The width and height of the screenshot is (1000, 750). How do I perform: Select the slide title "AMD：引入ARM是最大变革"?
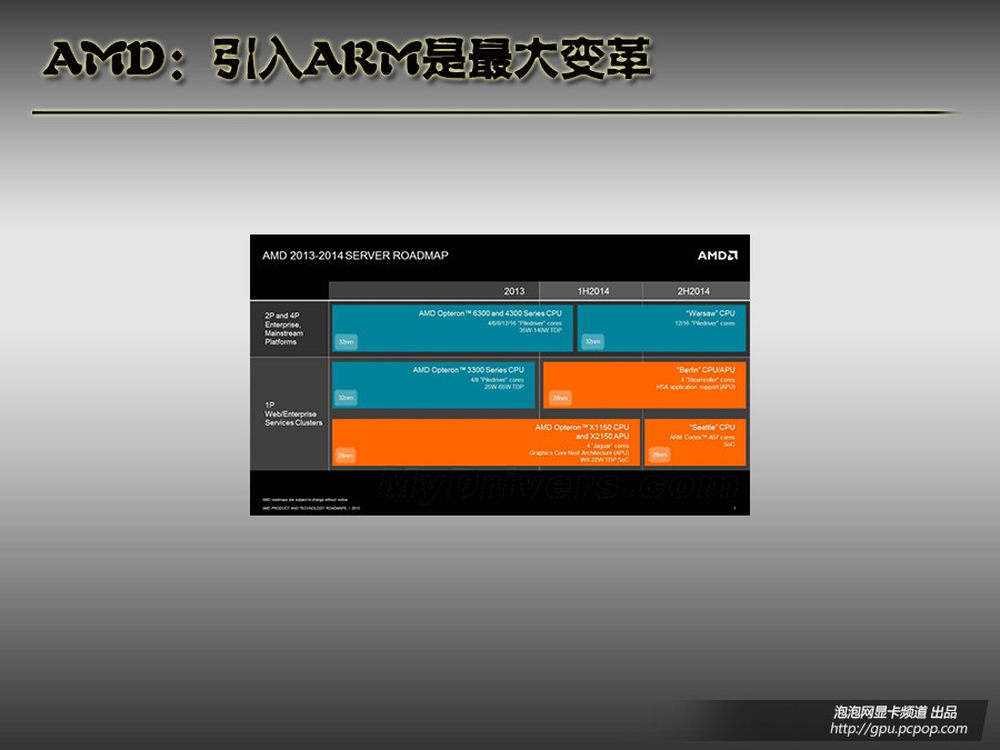pos(347,59)
